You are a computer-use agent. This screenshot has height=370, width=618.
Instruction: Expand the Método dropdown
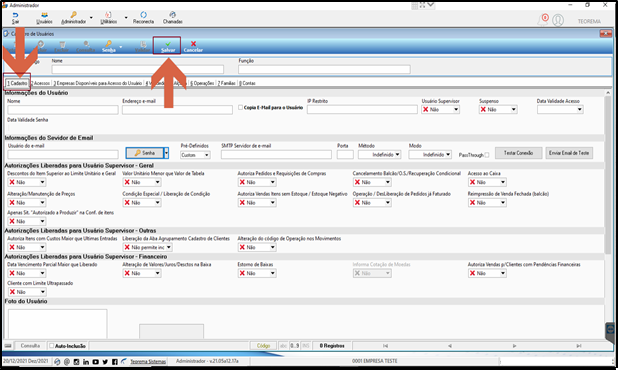pyautogui.click(x=397, y=155)
